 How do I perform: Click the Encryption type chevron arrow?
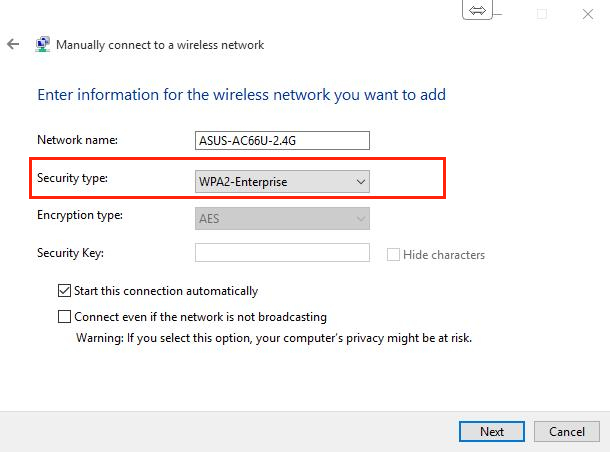(x=361, y=219)
